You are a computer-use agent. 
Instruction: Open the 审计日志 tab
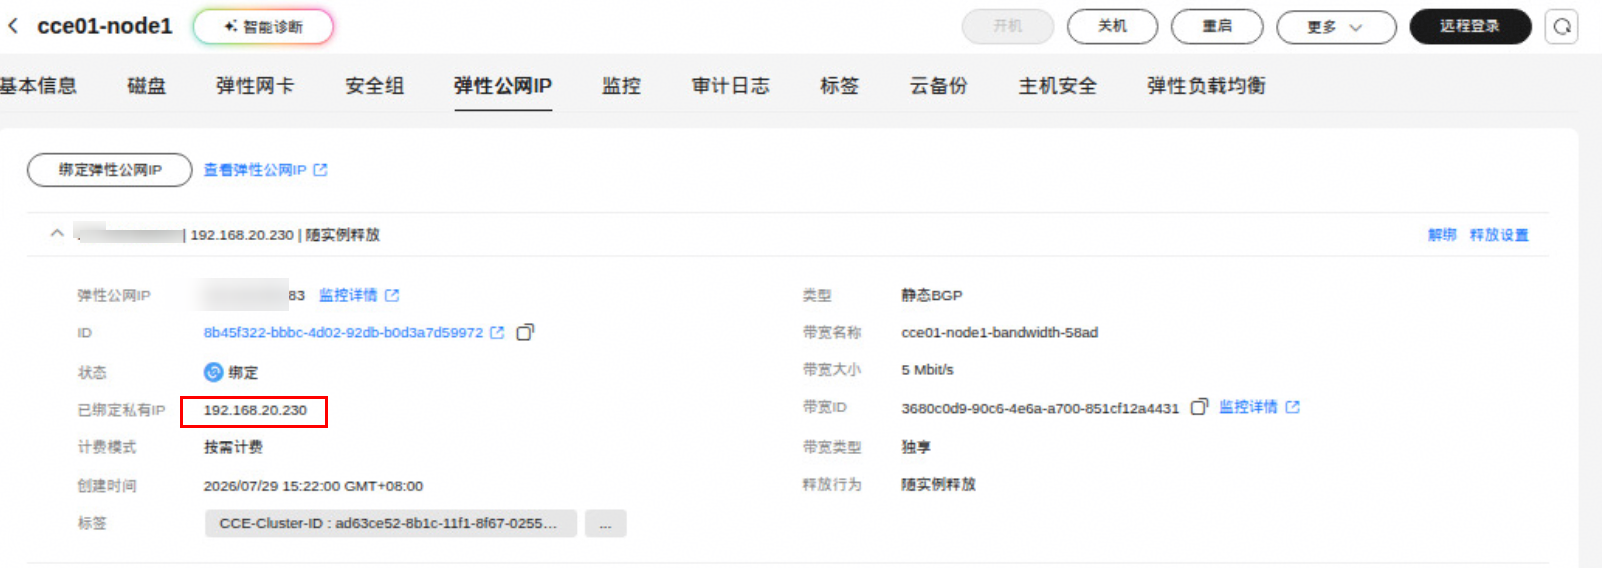(x=731, y=86)
